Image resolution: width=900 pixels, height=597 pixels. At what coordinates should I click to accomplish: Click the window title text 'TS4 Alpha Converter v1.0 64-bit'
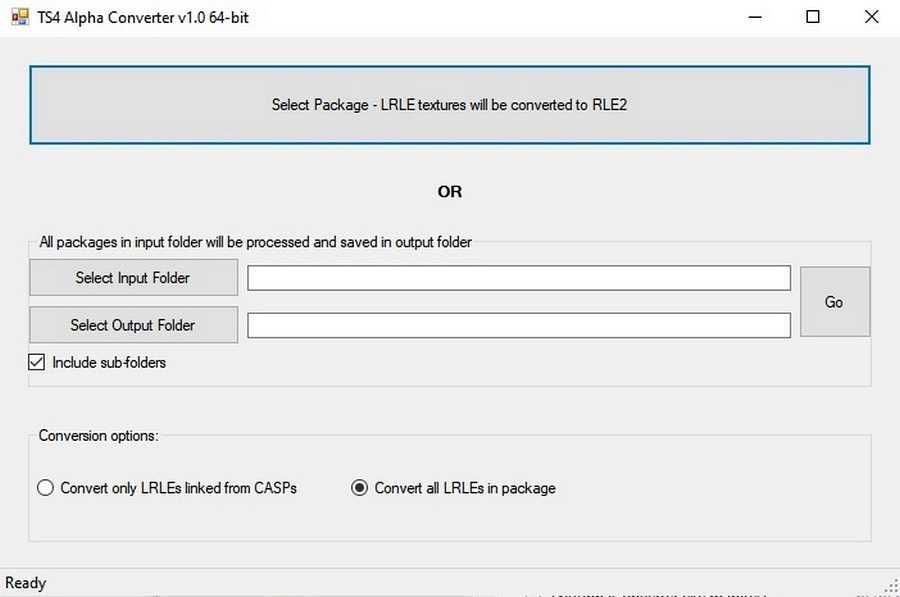143,18
